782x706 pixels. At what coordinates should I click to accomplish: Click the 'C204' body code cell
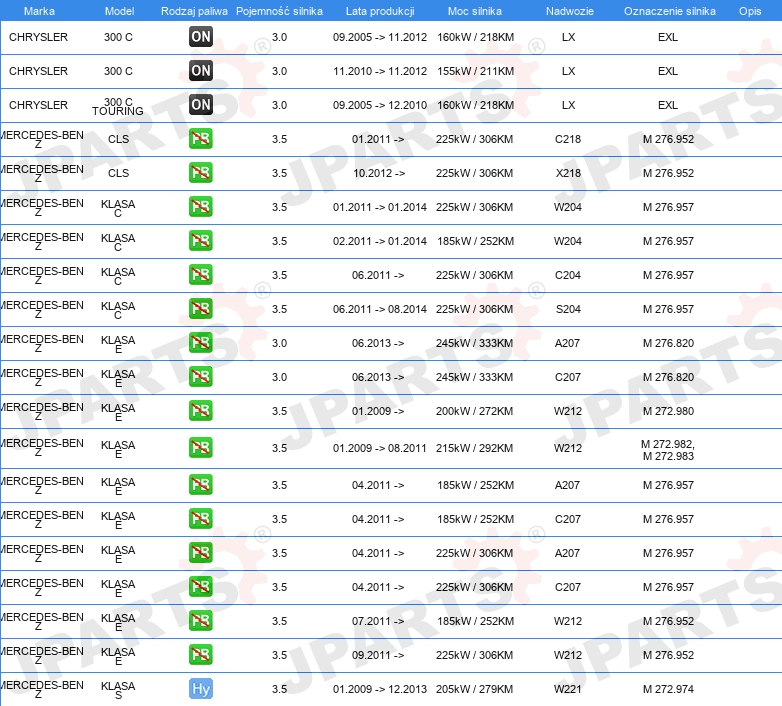pyautogui.click(x=568, y=275)
